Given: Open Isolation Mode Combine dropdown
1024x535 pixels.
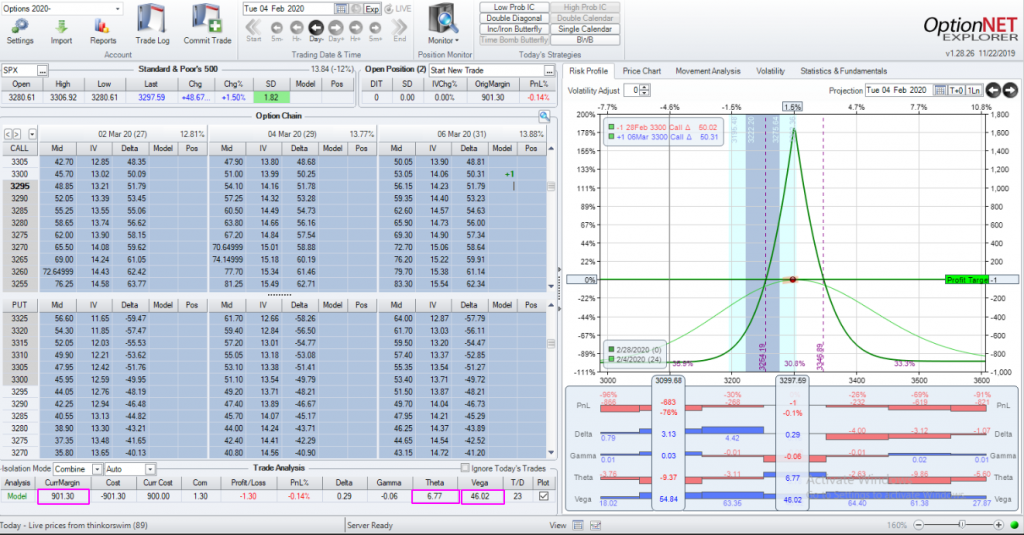Looking at the screenshot, I should pyautogui.click(x=97, y=469).
